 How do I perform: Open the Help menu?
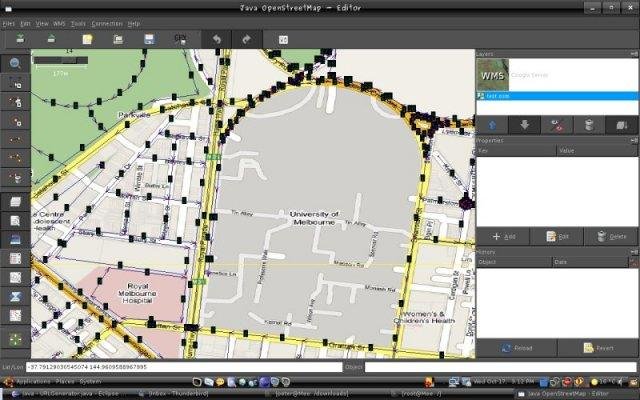tap(133, 24)
